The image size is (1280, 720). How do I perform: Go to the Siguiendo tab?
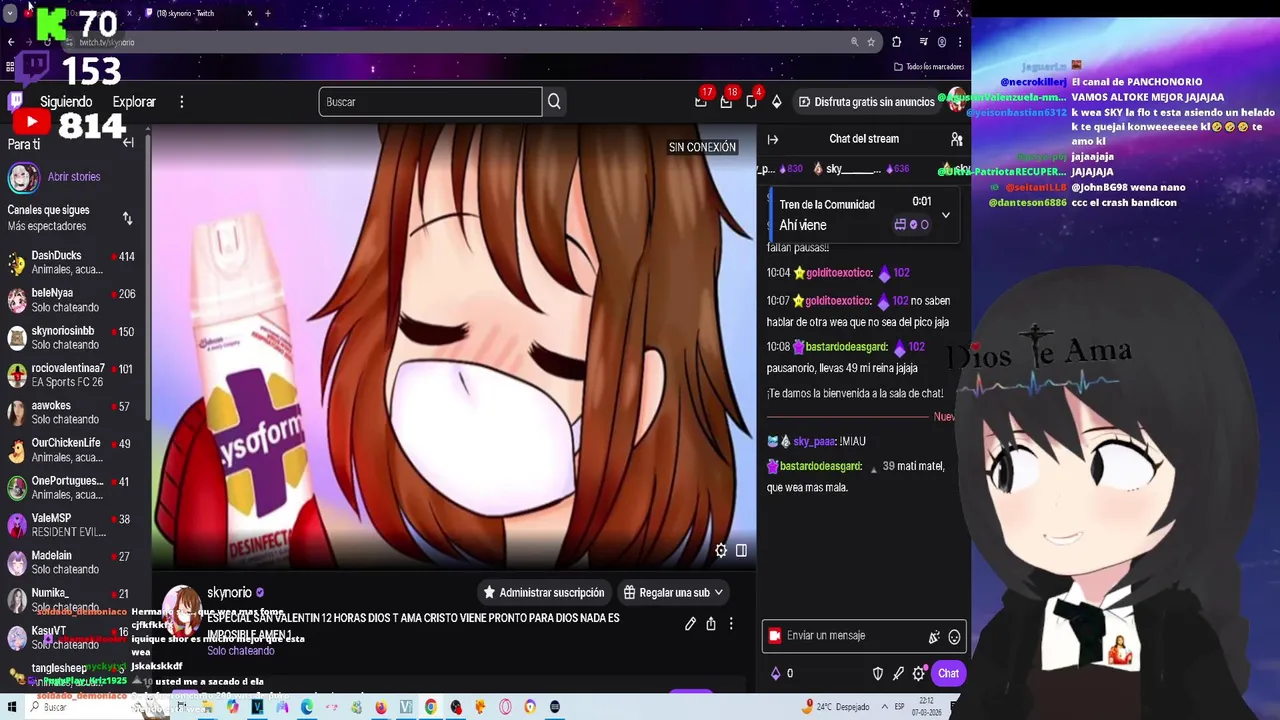click(x=66, y=102)
